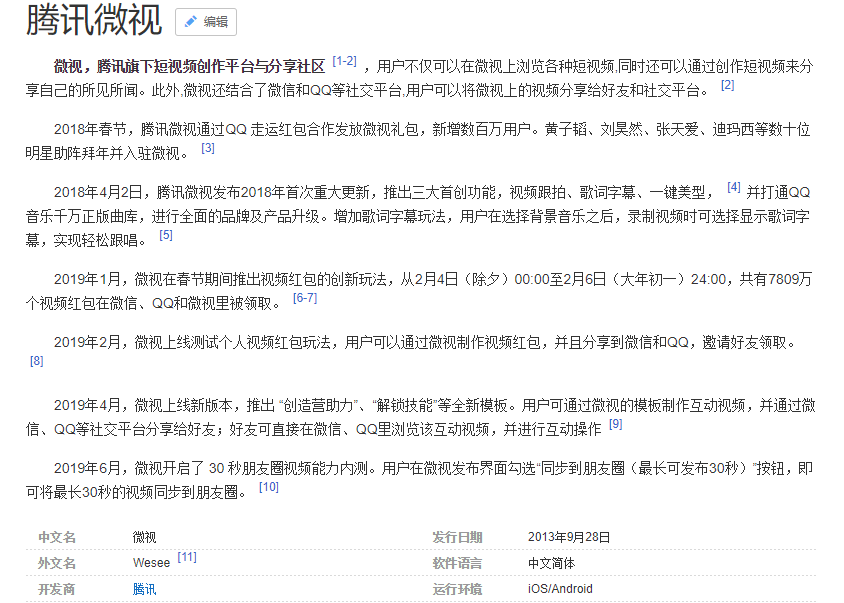
Task: Click the bold text 微视，腾讯旗下短视频创作平台与分享社区
Action: [x=189, y=67]
